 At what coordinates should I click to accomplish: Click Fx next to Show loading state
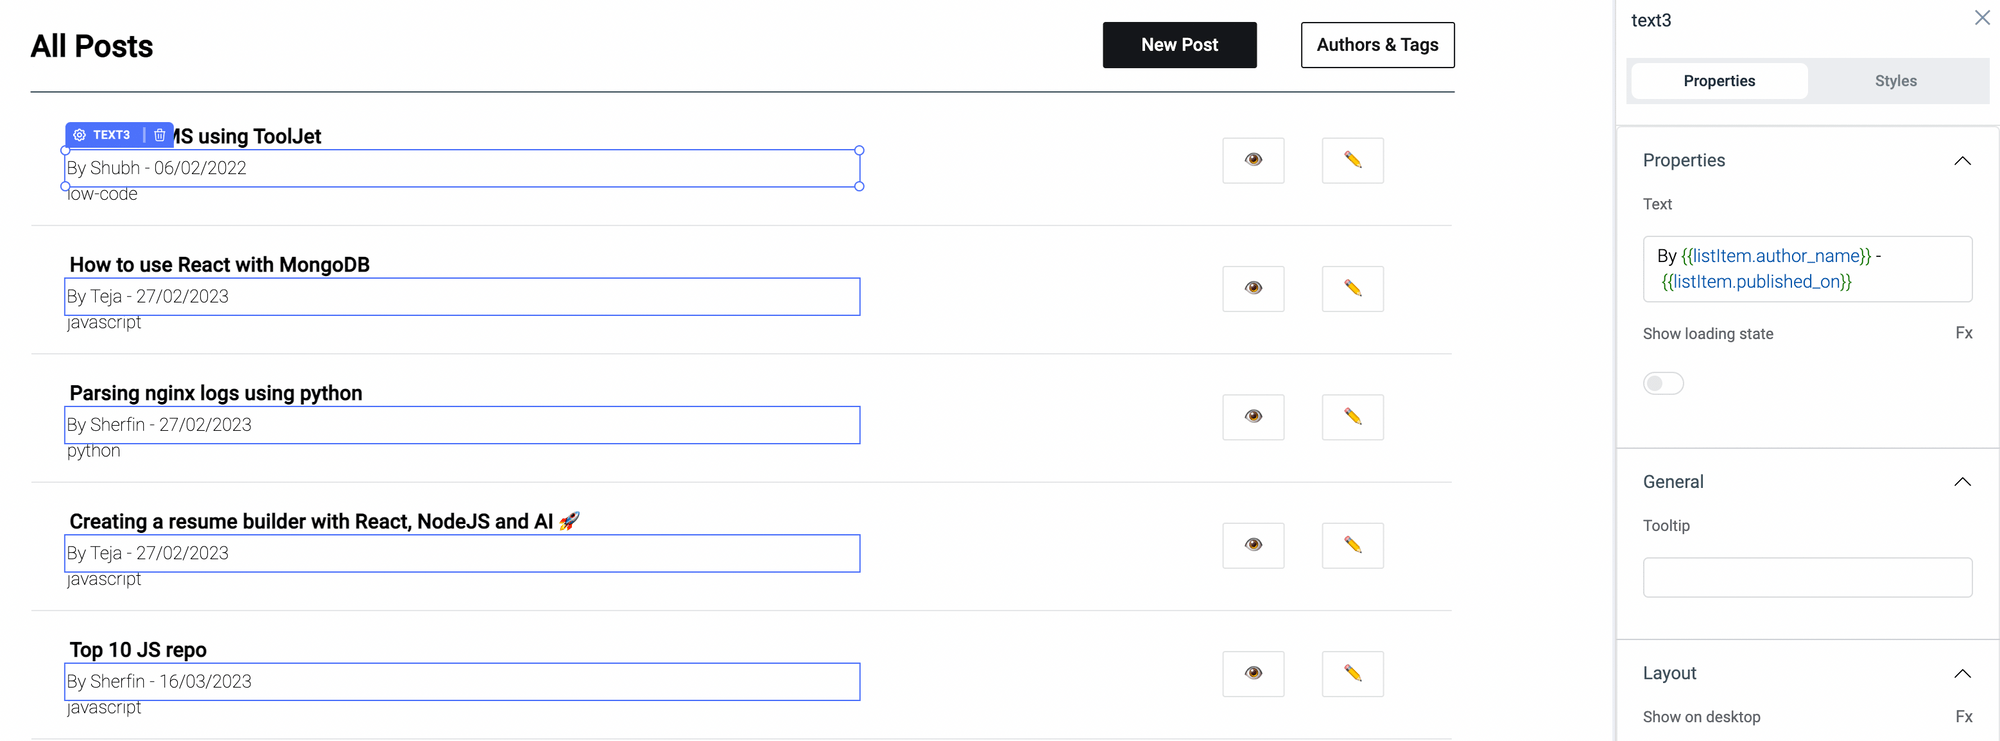(1963, 333)
